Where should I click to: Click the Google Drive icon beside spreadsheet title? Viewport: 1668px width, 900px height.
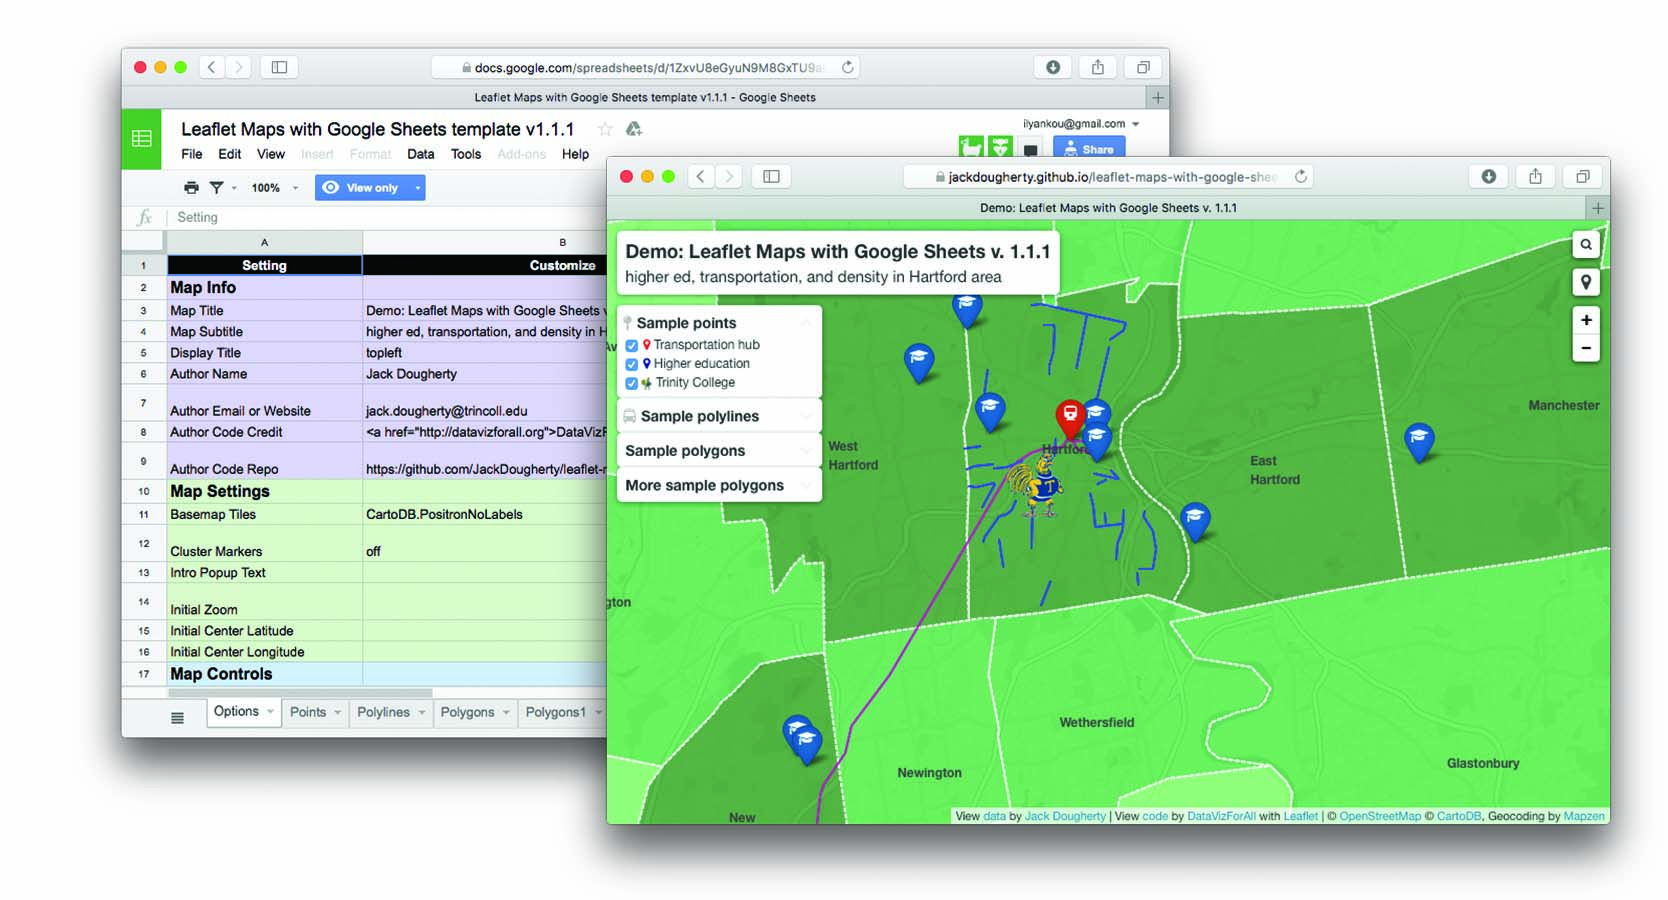point(633,129)
